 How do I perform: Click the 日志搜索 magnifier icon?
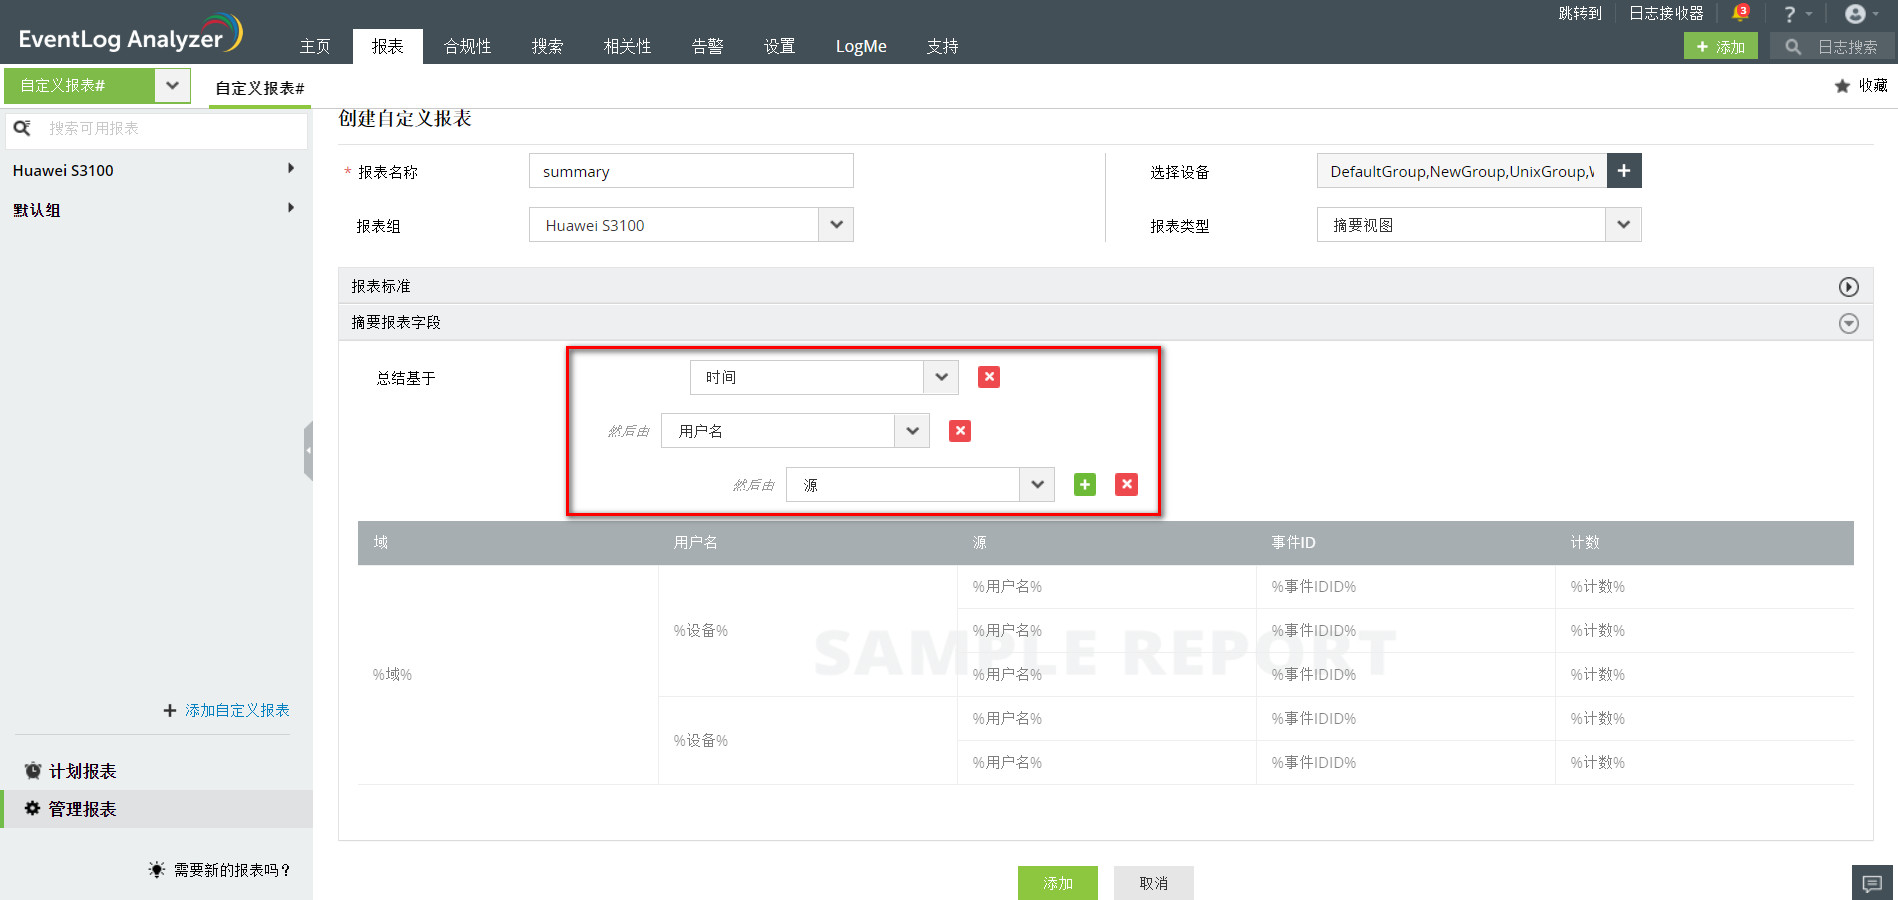[x=1791, y=46]
